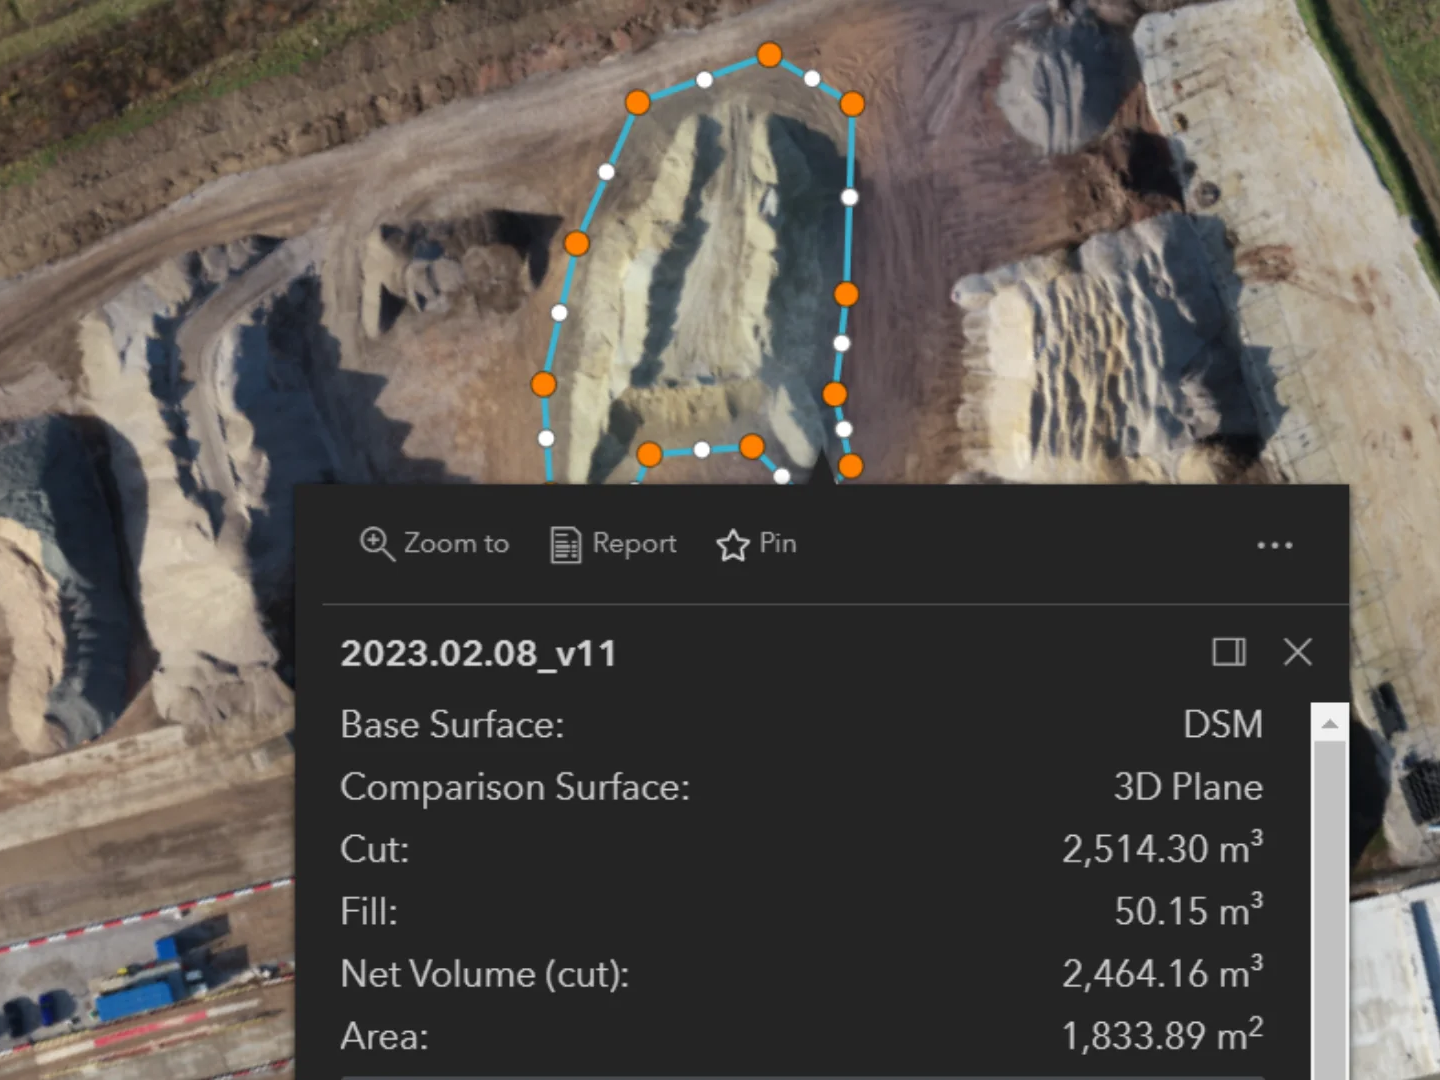Click the Zoom to magnifier icon
The width and height of the screenshot is (1440, 1080).
[377, 544]
